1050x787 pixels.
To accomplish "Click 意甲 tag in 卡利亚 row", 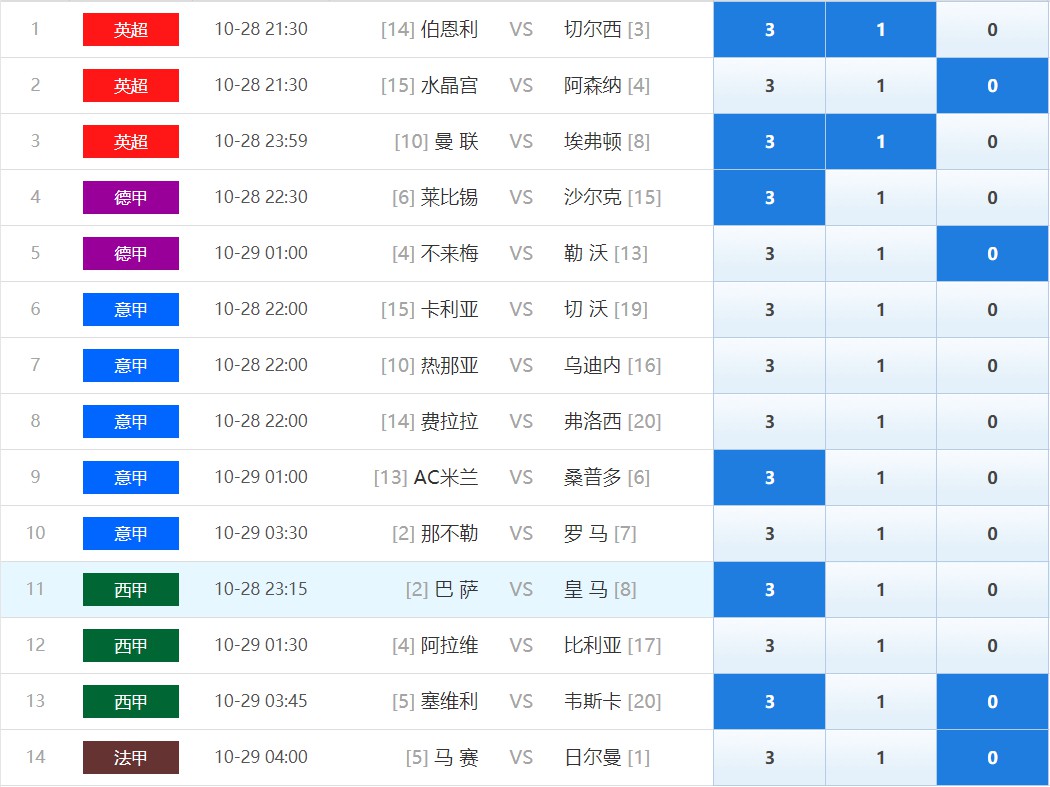I will coord(131,309).
